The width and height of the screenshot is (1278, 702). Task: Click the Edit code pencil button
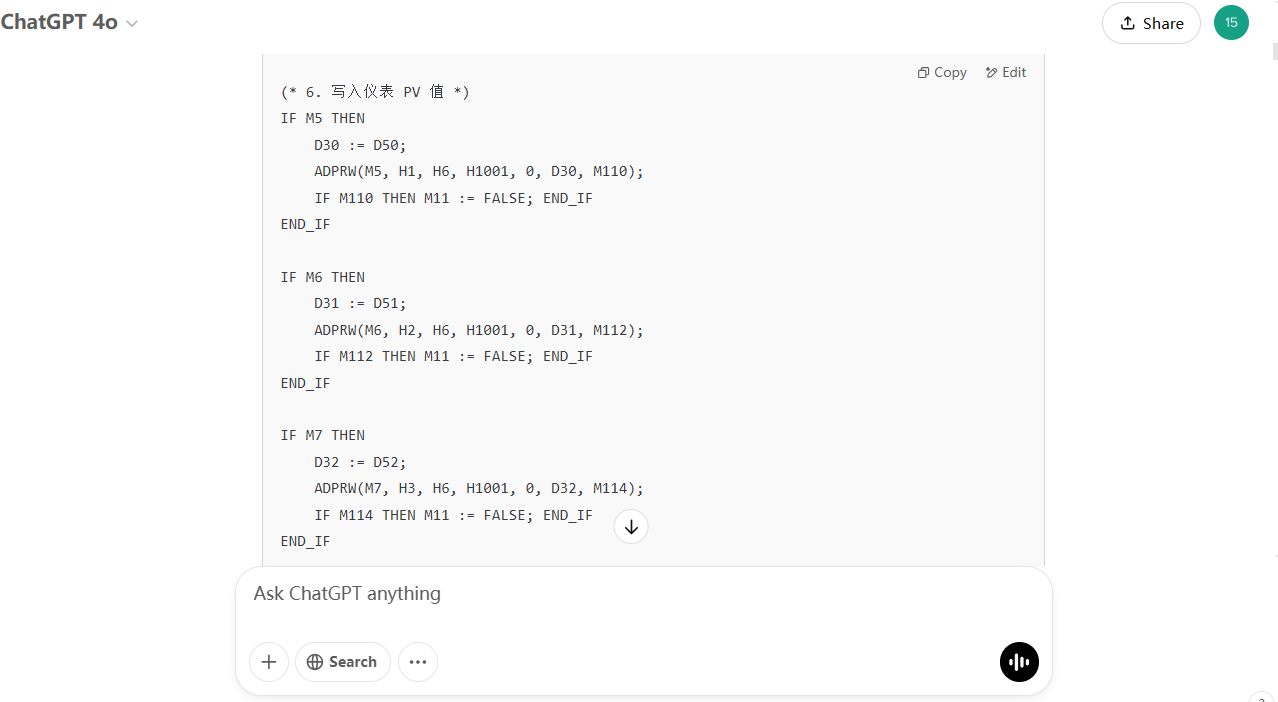click(1006, 72)
